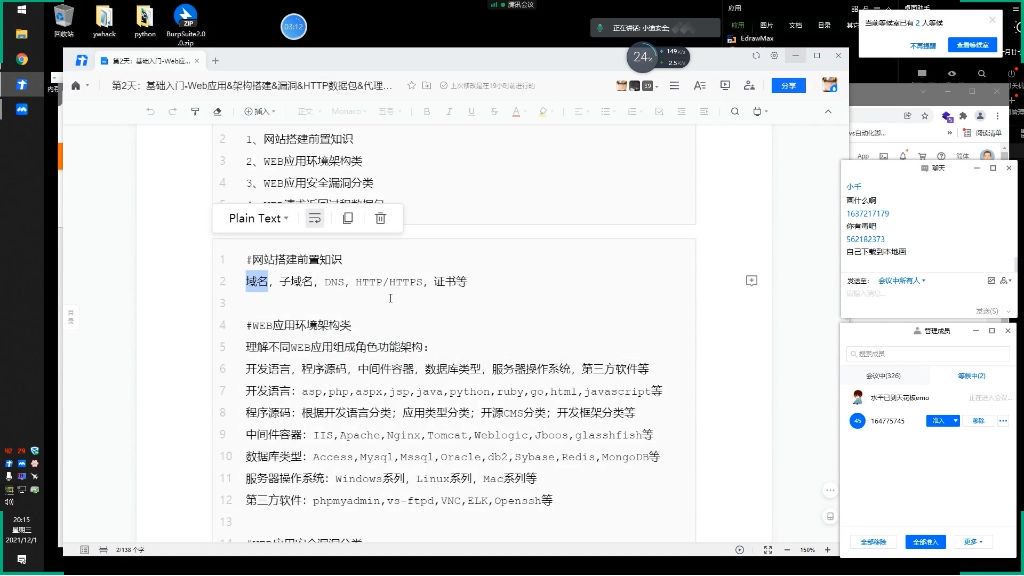Open a new tab with the plus button
This screenshot has height=576, width=1024.
[216, 61]
